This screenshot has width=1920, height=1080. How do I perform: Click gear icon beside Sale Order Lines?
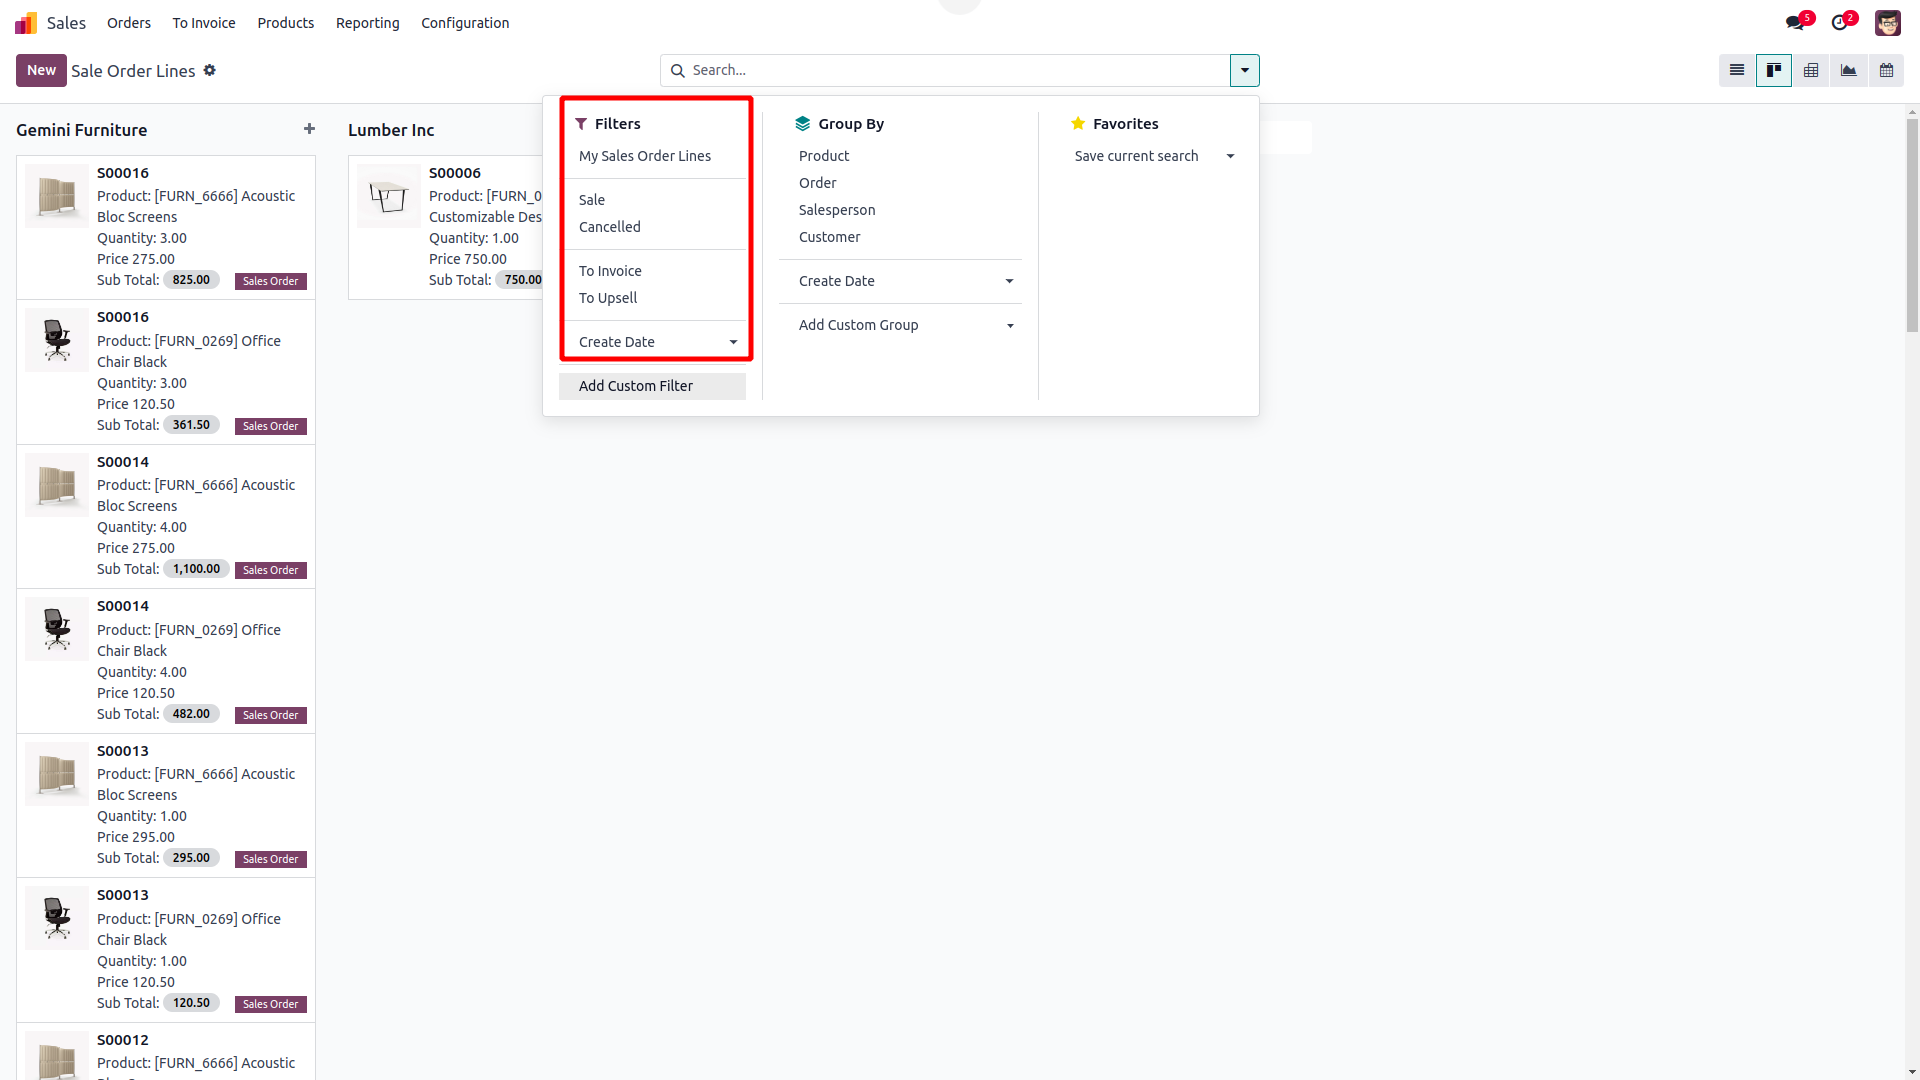point(210,70)
